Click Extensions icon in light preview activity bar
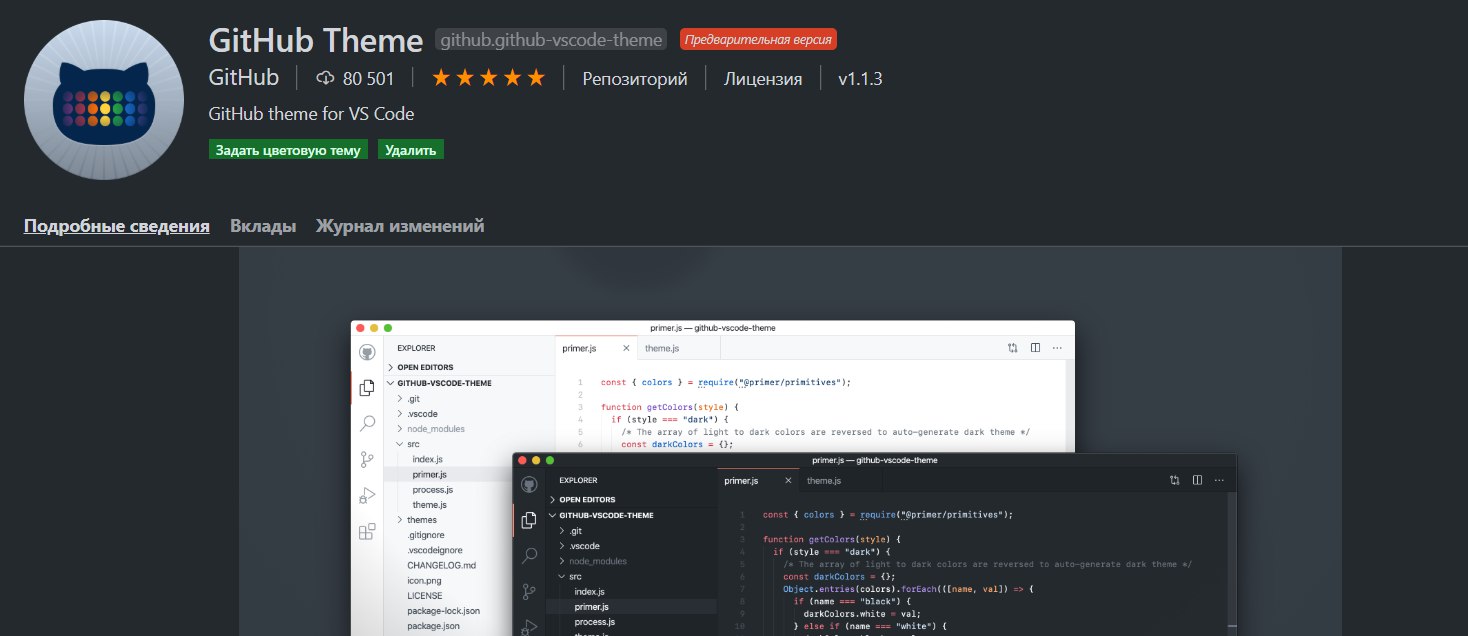The width and height of the screenshot is (1468, 636). tap(367, 531)
